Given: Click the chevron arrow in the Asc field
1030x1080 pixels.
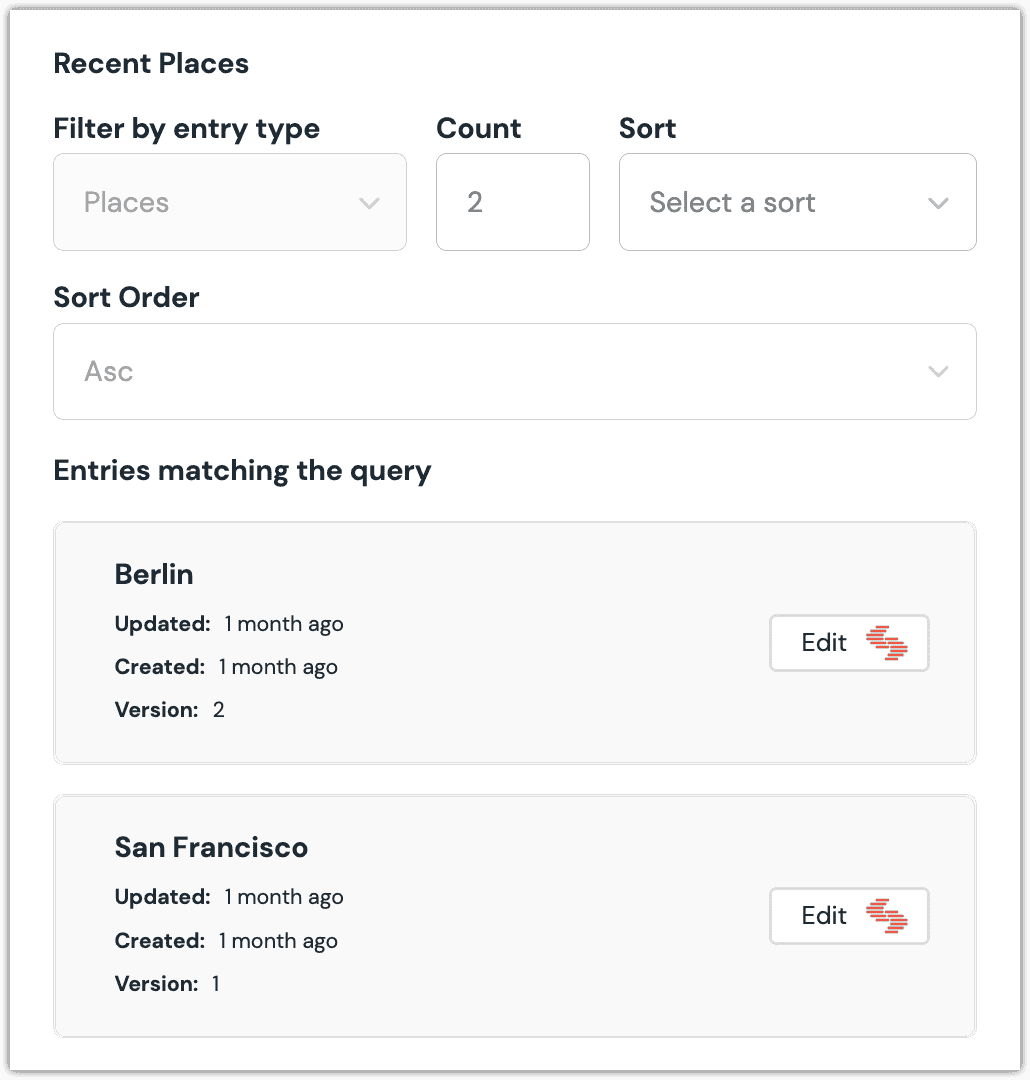Looking at the screenshot, I should pyautogui.click(x=937, y=372).
